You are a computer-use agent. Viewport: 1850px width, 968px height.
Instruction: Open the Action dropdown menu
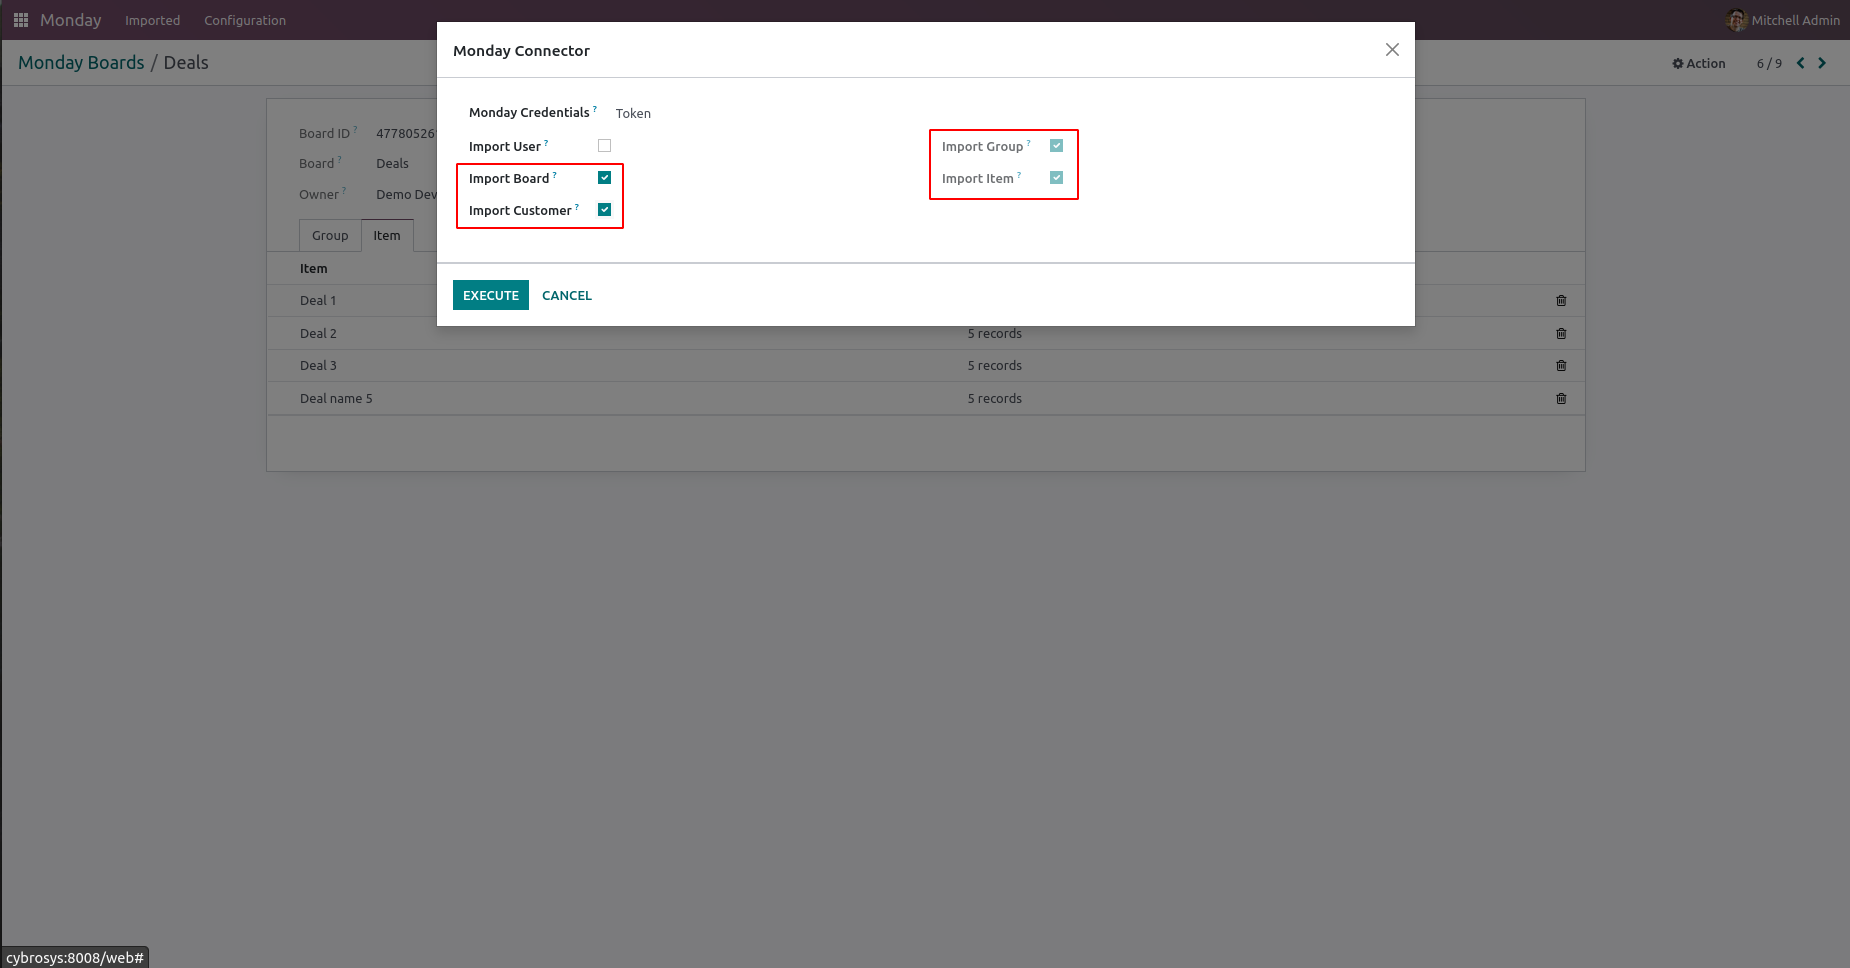[x=1699, y=63]
